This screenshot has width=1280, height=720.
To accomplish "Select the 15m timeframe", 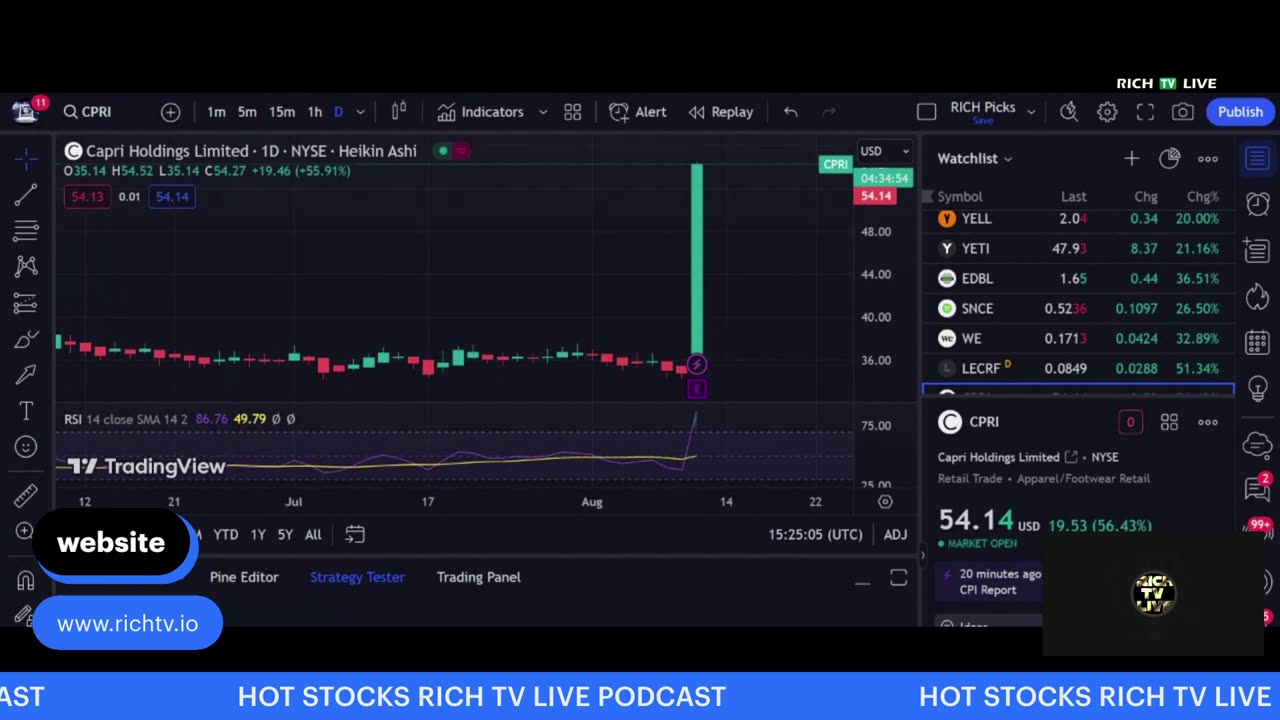I will point(282,112).
